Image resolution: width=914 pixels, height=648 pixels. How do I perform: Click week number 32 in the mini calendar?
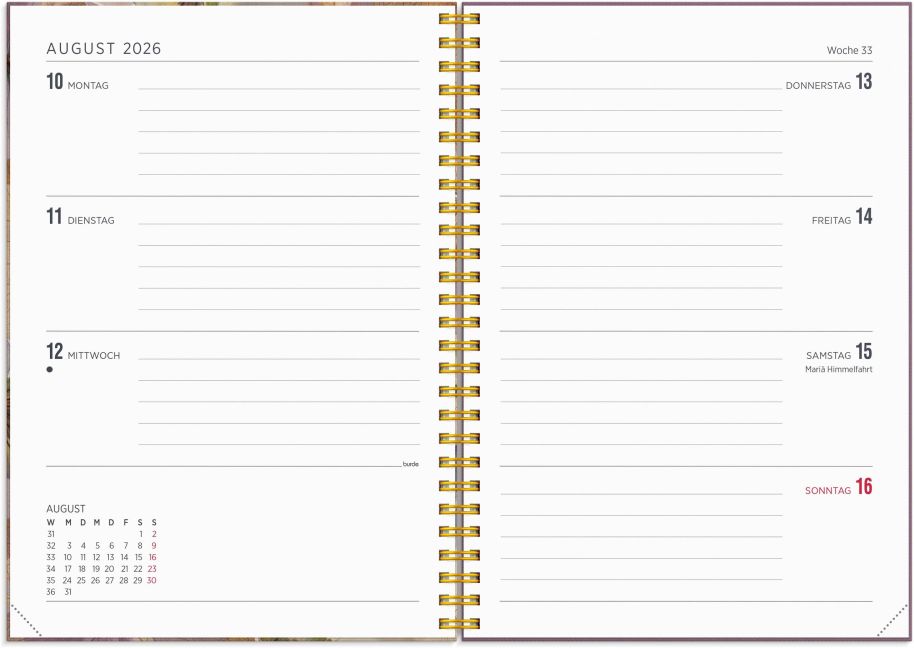[51, 546]
